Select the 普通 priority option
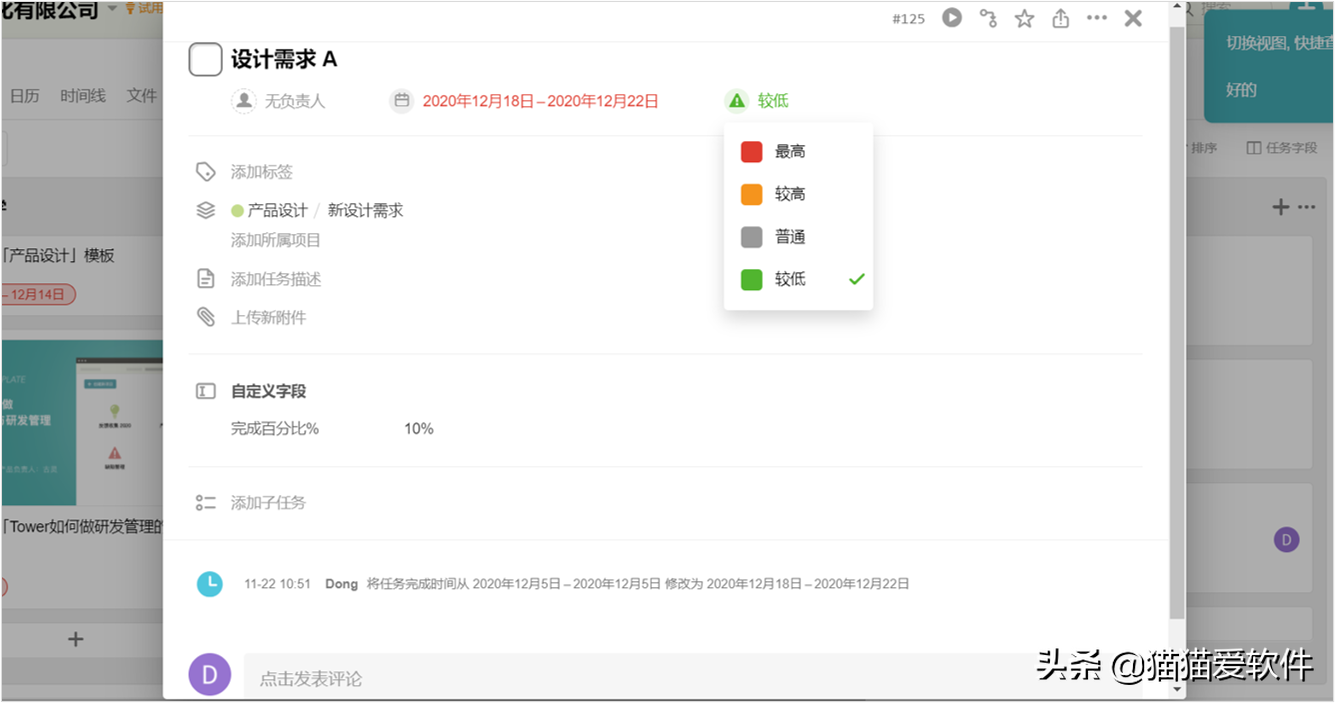This screenshot has width=1335, height=703. (789, 236)
